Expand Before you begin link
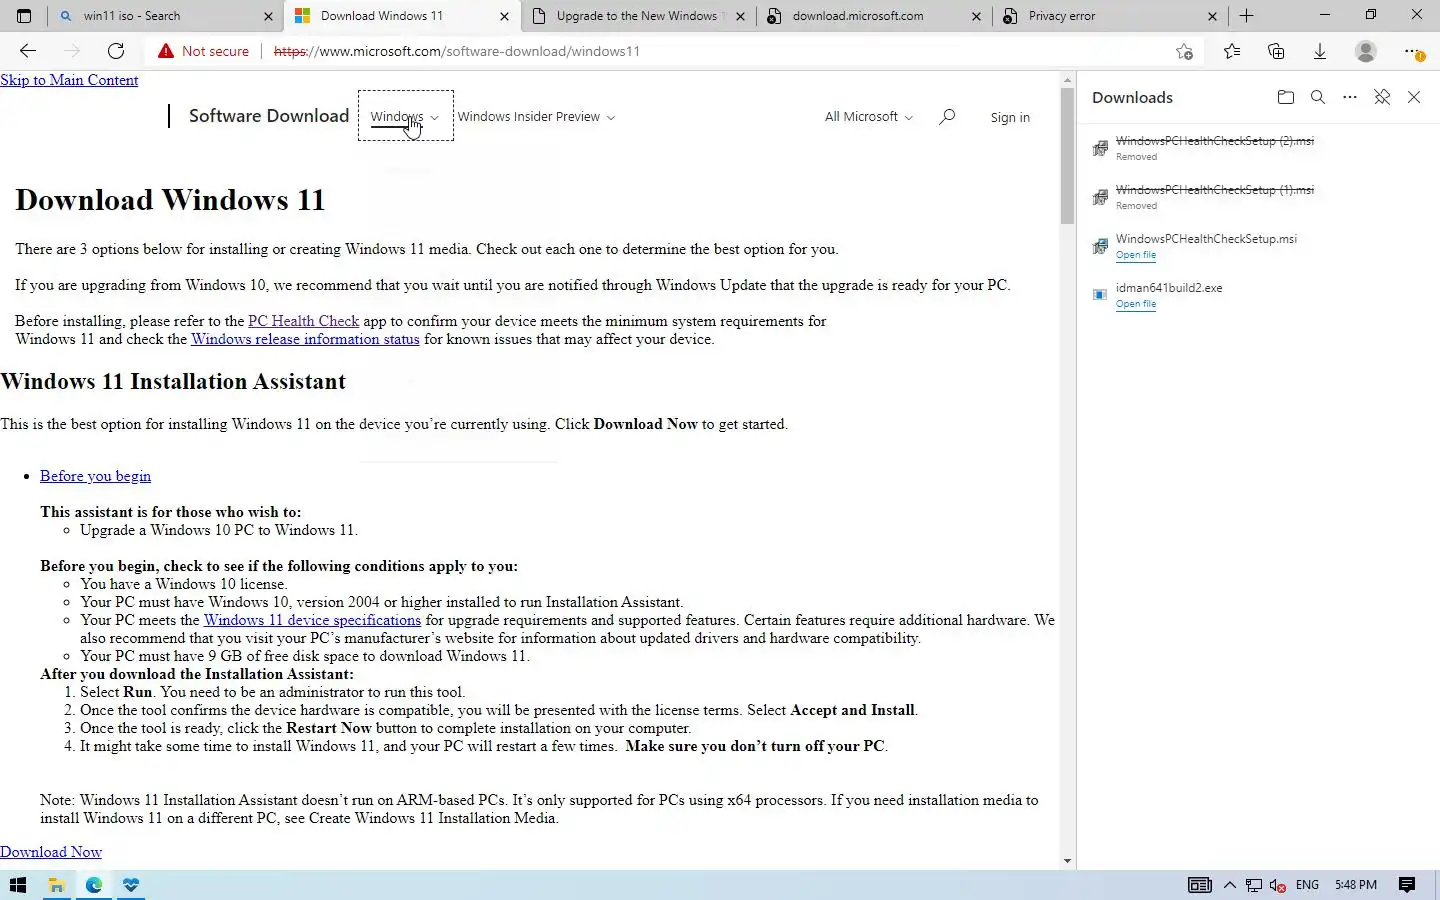1440x900 pixels. point(95,476)
